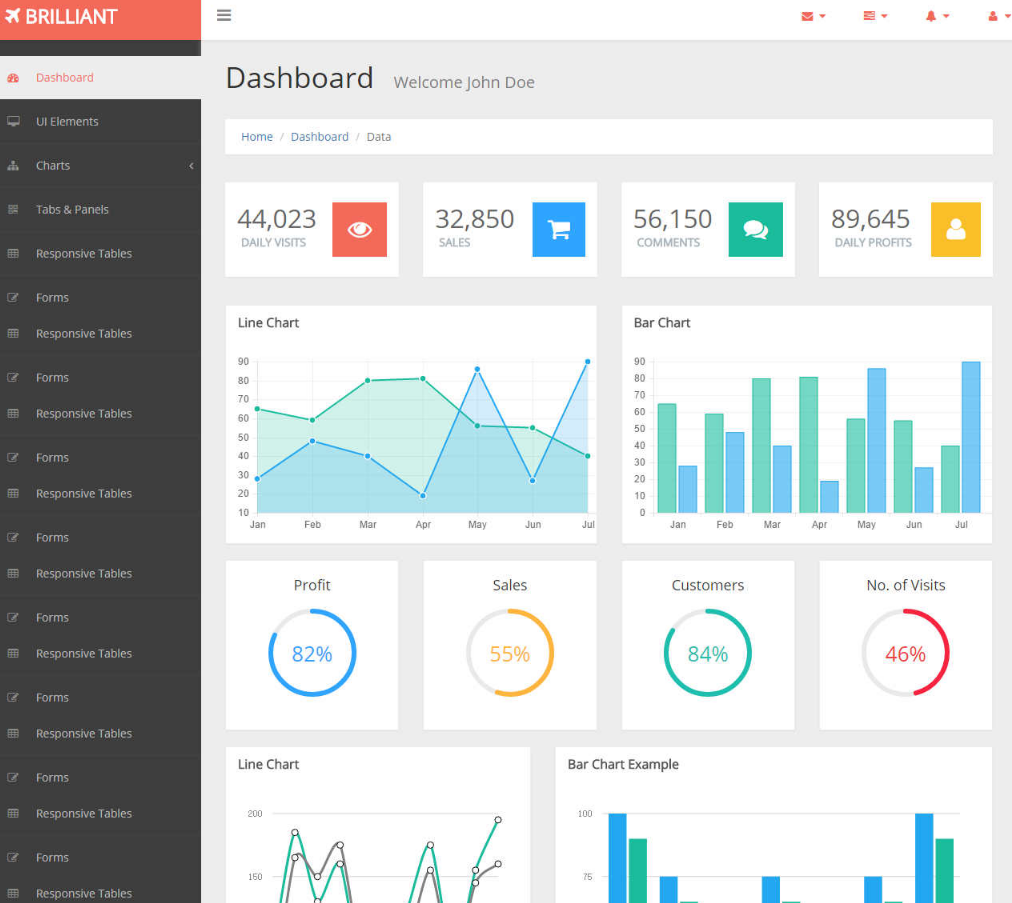Open Tabs & Panels from the sidebar
The width and height of the screenshot is (1012, 903).
click(x=72, y=210)
